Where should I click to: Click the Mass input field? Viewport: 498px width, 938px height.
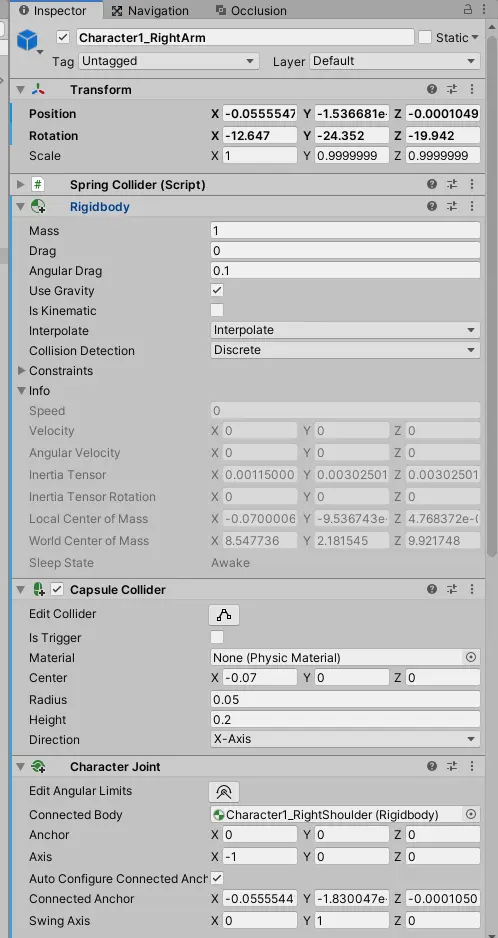pos(345,230)
